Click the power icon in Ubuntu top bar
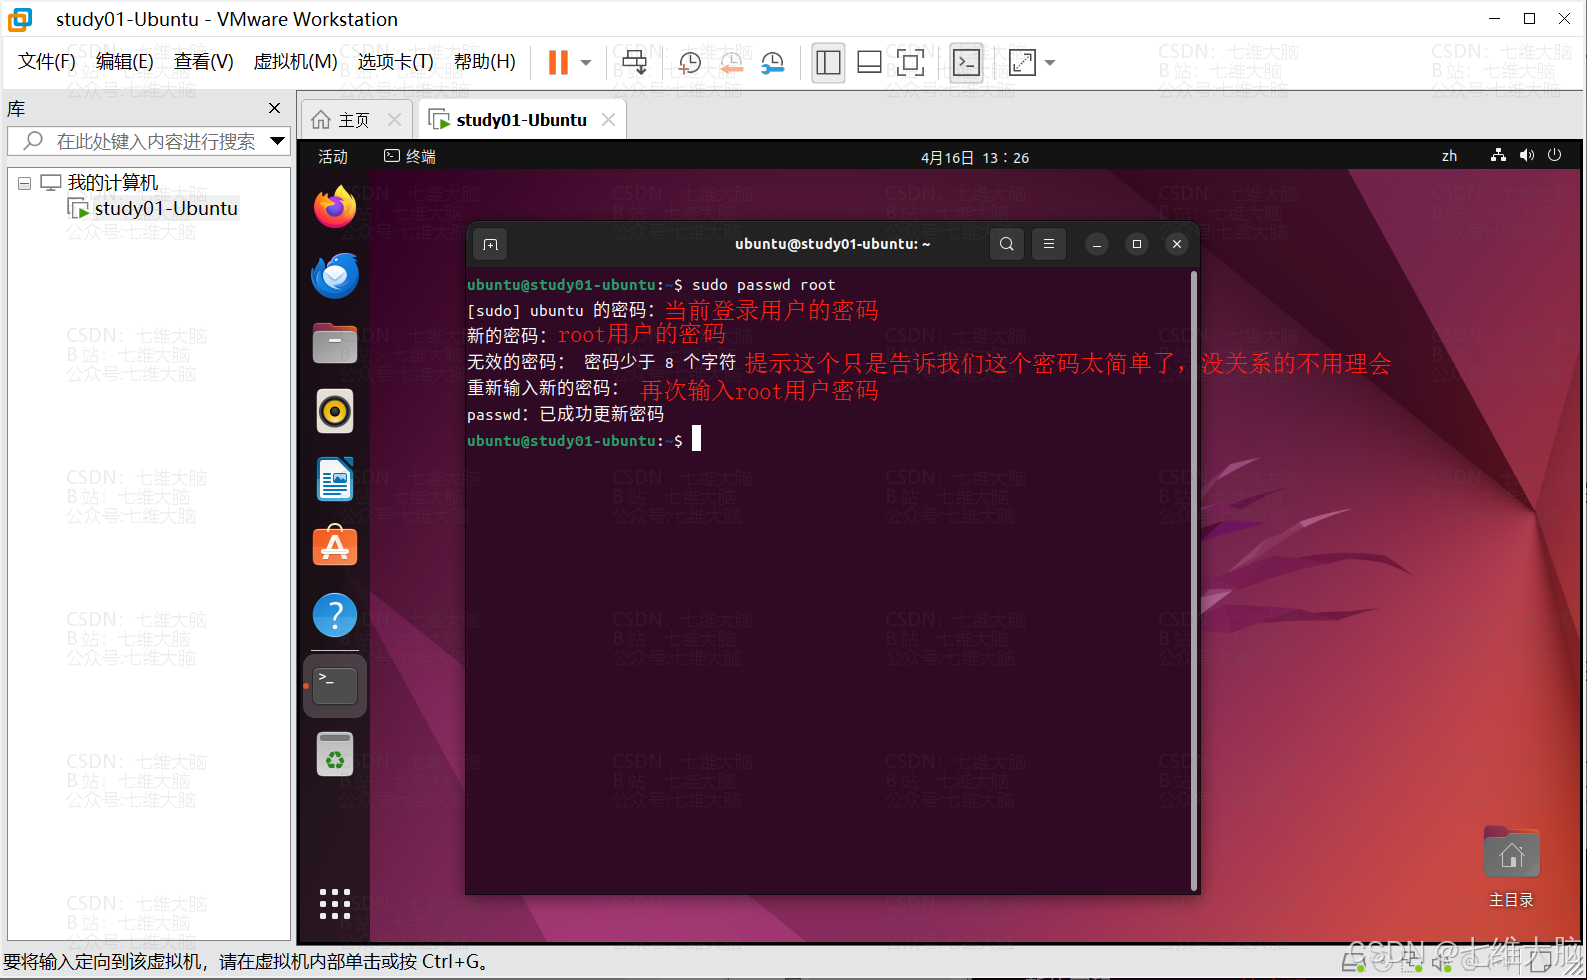 1554,155
